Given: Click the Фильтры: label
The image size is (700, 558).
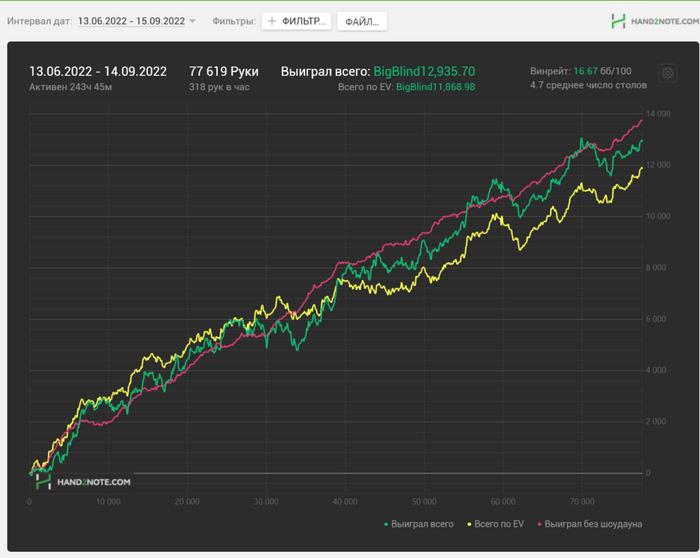Looking at the screenshot, I should tap(234, 21).
